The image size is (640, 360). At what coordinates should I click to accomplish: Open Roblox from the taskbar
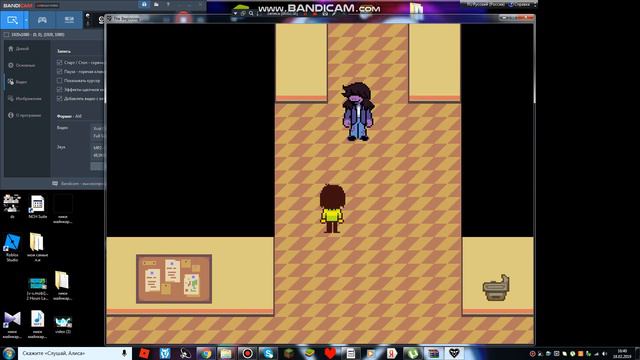click(144, 353)
